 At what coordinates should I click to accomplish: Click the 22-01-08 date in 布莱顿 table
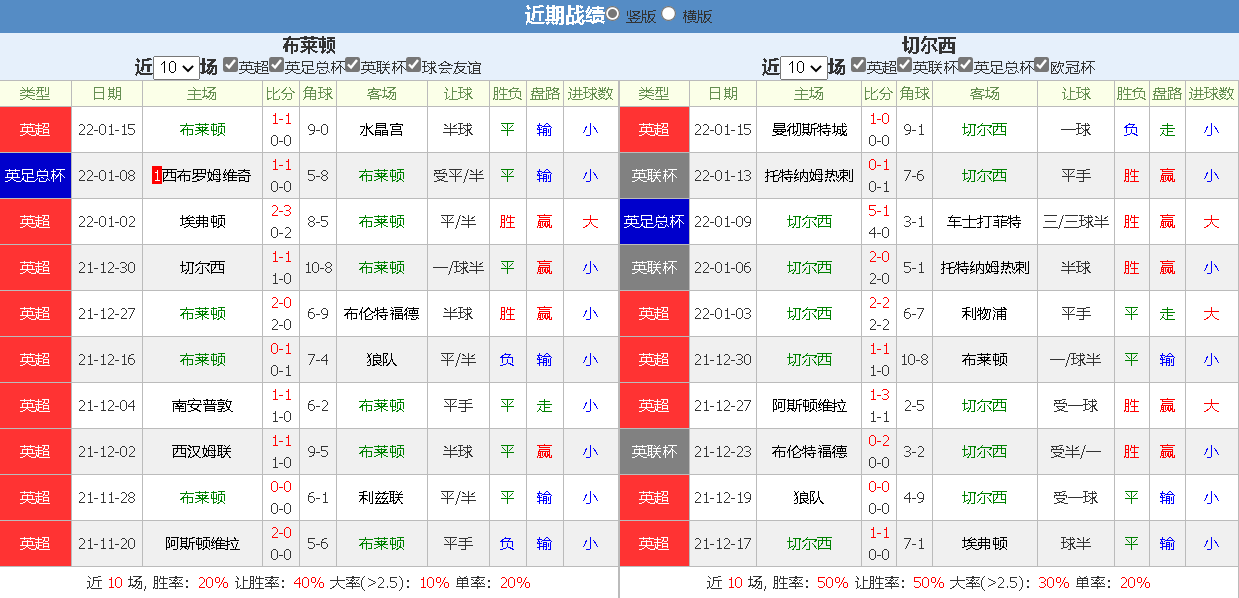pyautogui.click(x=107, y=175)
